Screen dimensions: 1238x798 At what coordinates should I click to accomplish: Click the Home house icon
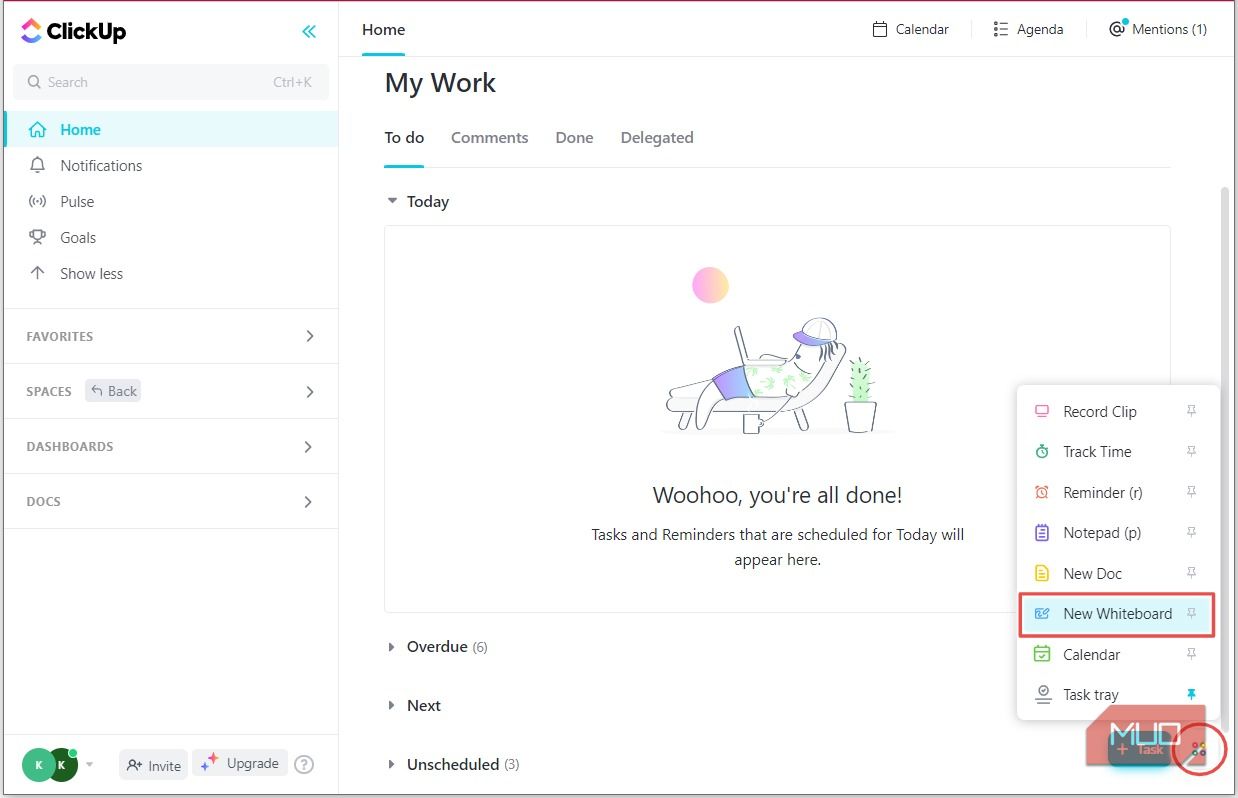tap(37, 129)
